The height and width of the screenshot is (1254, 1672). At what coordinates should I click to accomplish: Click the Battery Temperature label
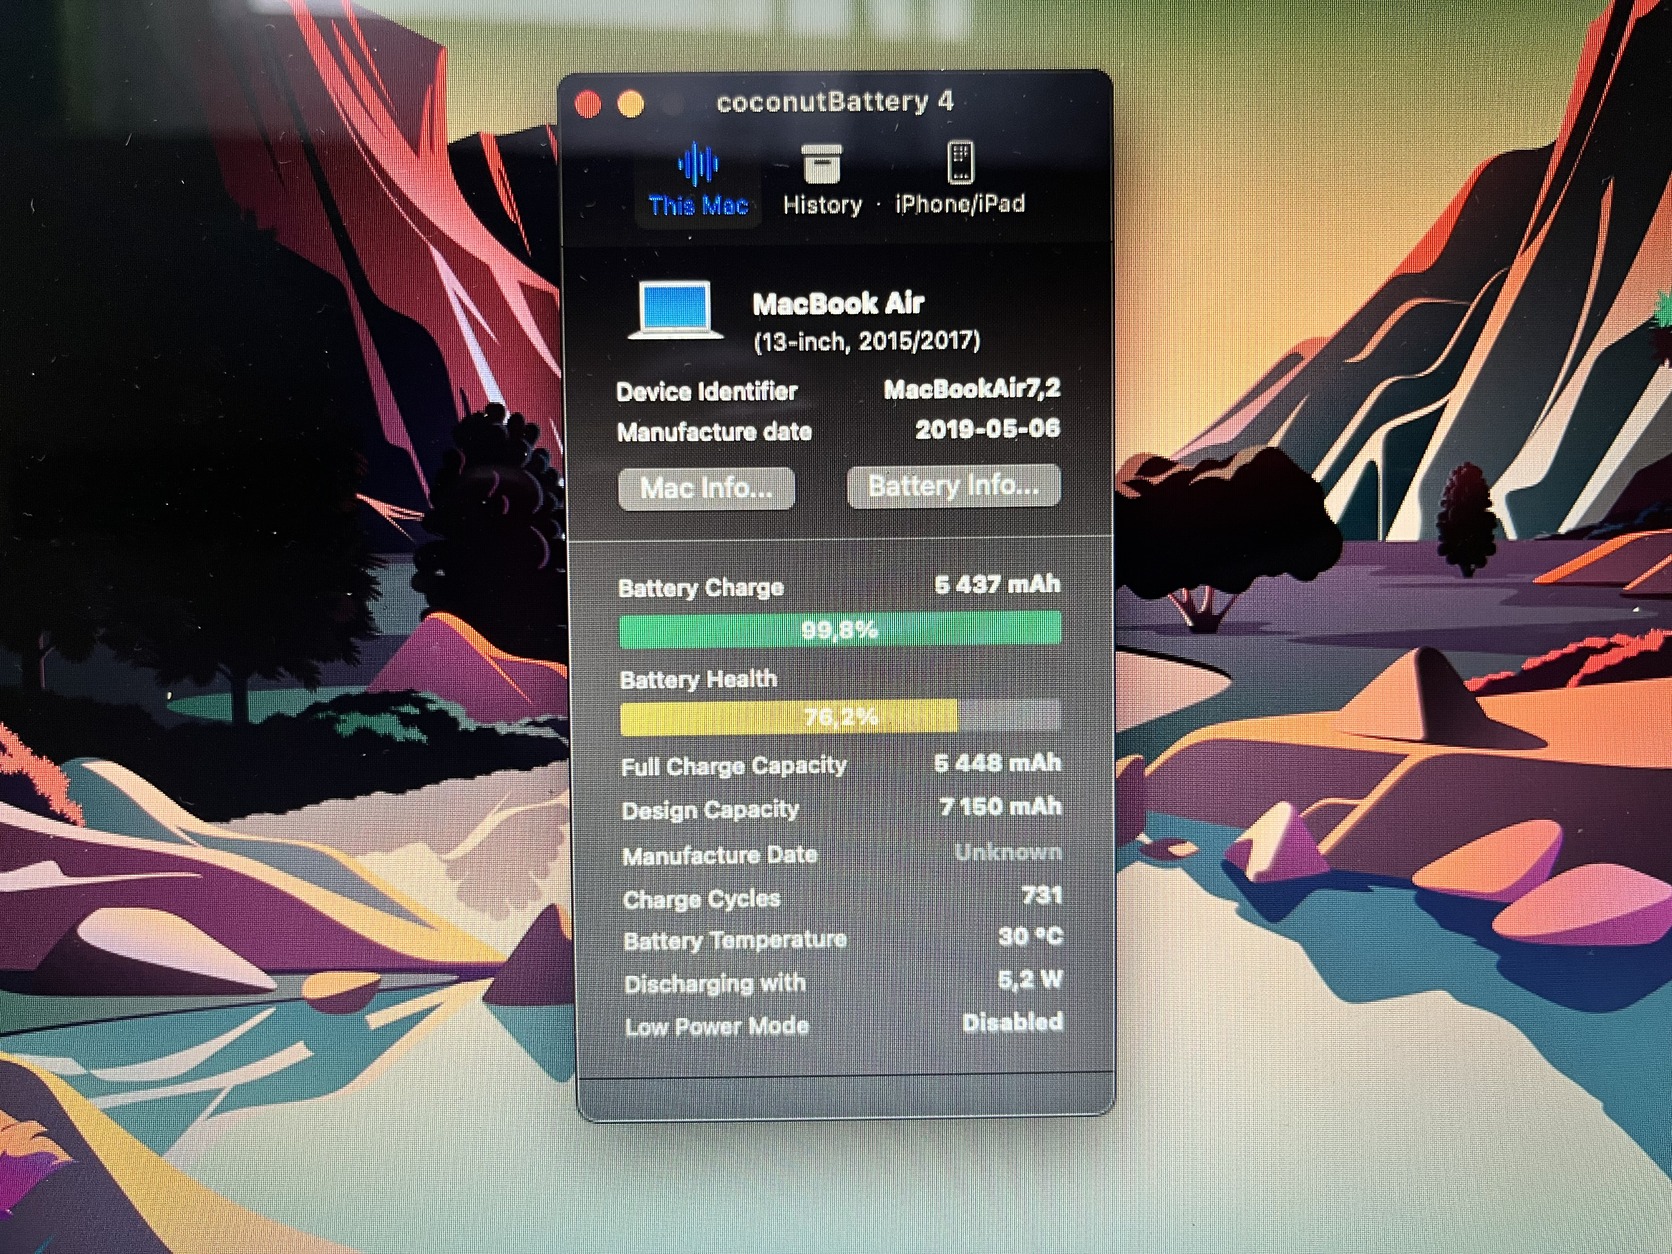735,941
